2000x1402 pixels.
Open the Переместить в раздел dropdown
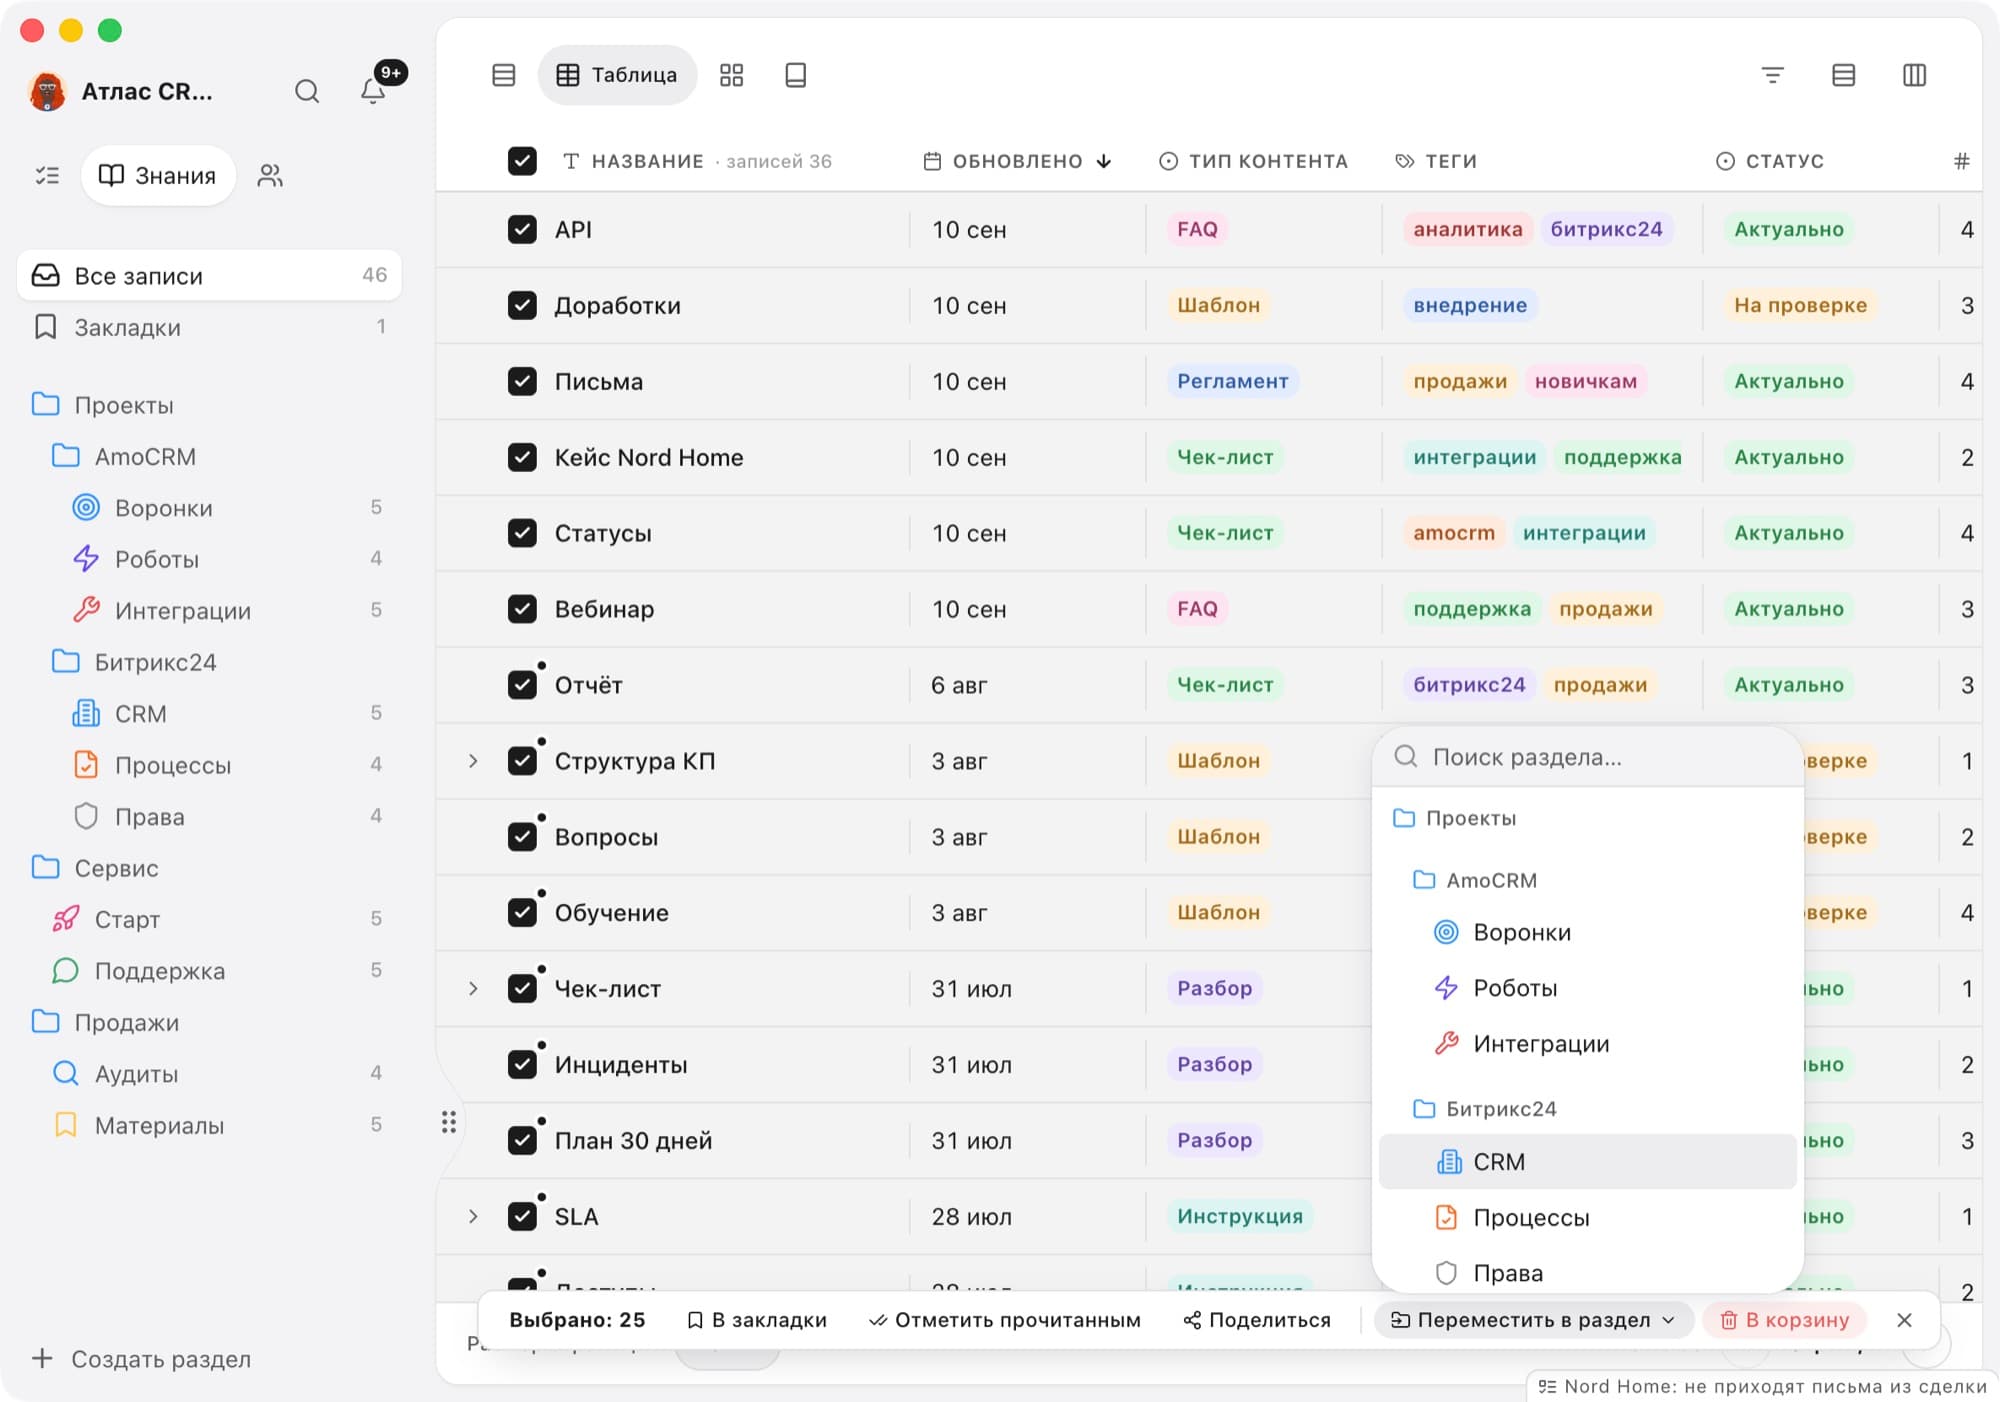coord(1533,1320)
